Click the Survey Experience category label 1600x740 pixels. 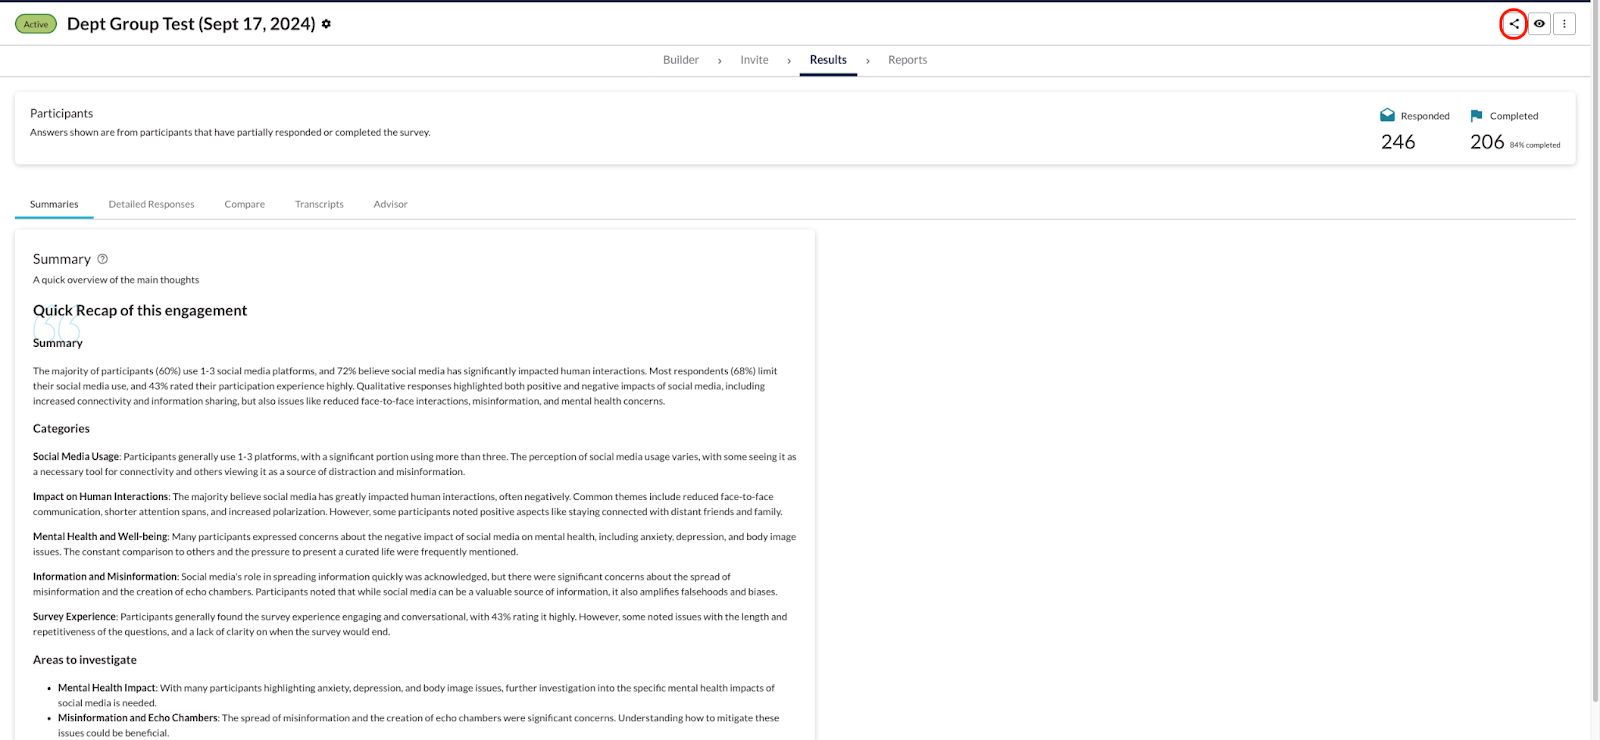tap(74, 617)
